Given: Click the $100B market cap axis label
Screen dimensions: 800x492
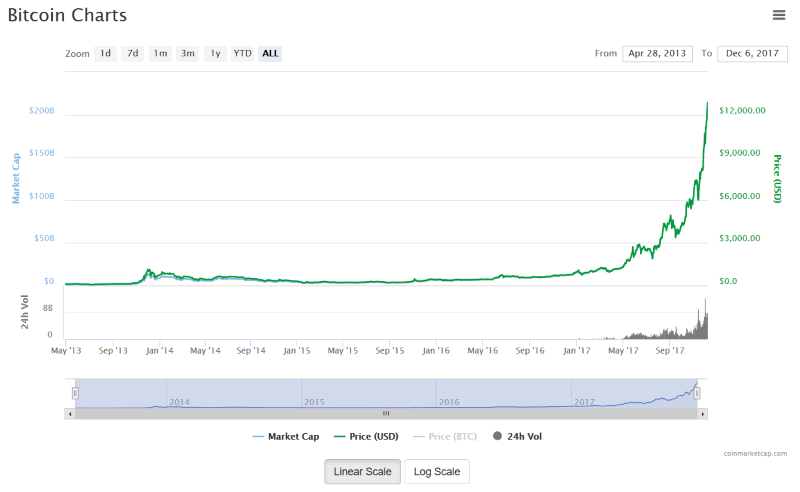Looking at the screenshot, I should click(x=42, y=196).
